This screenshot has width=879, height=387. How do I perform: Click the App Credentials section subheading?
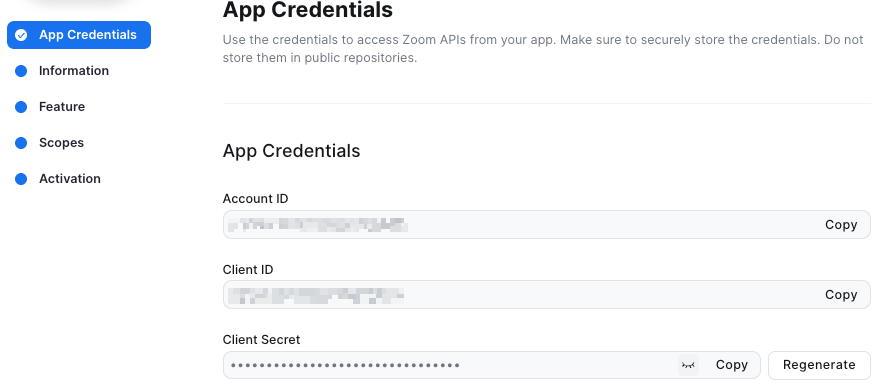[x=292, y=151]
